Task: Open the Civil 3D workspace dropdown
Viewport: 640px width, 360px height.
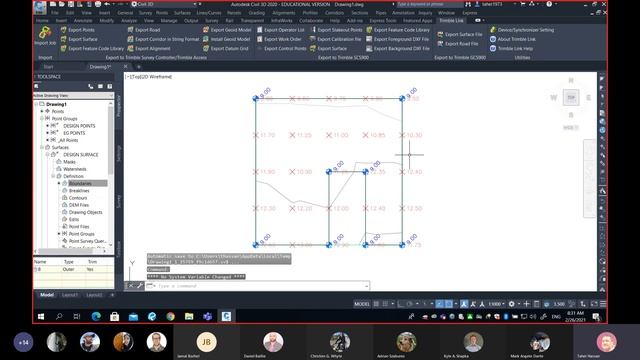Action: pos(165,4)
